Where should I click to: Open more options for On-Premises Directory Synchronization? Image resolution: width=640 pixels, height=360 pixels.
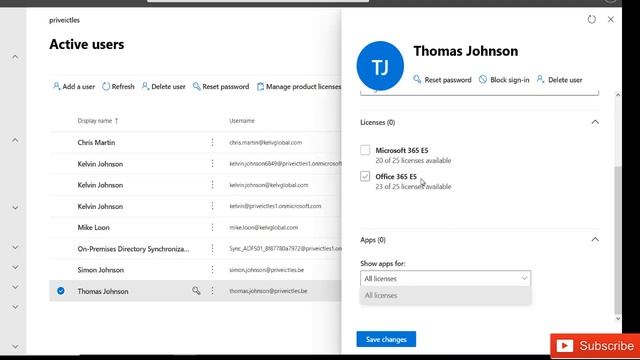tap(212, 249)
